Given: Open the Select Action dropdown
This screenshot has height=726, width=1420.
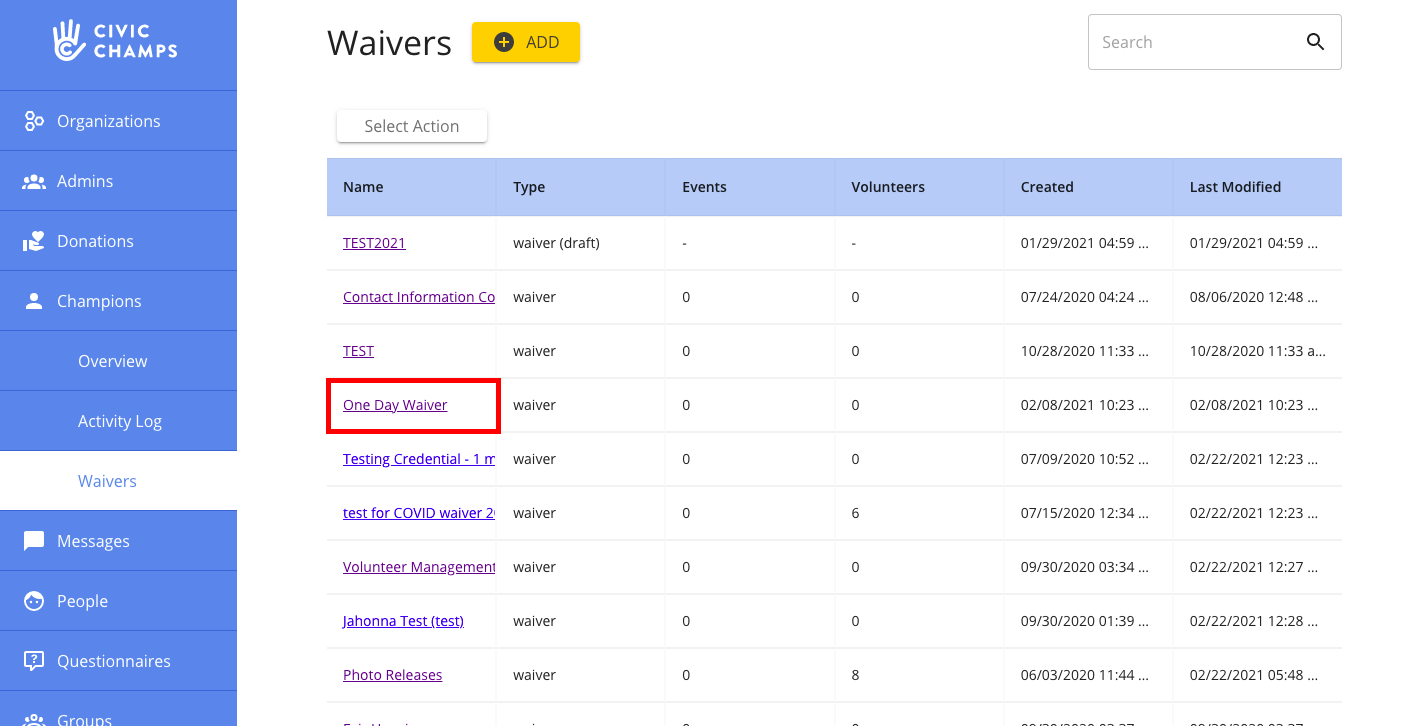Looking at the screenshot, I should pyautogui.click(x=412, y=126).
